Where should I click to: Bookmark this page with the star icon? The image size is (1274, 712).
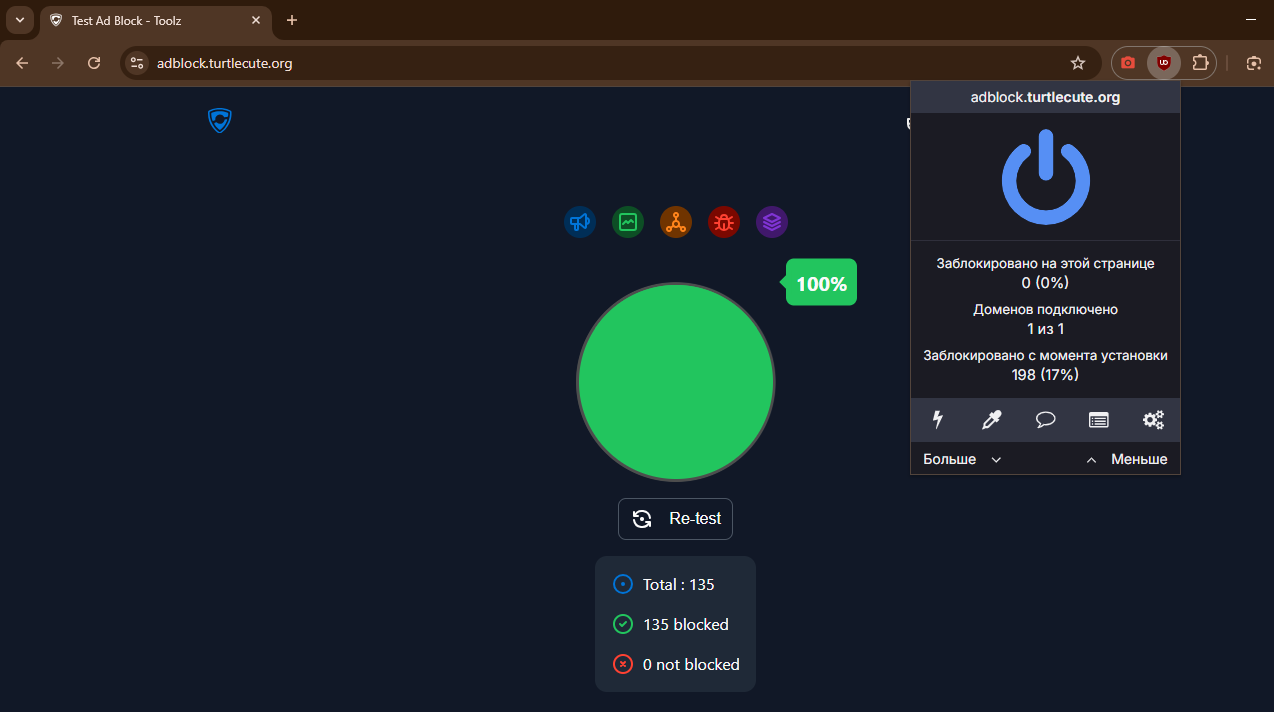[1078, 63]
